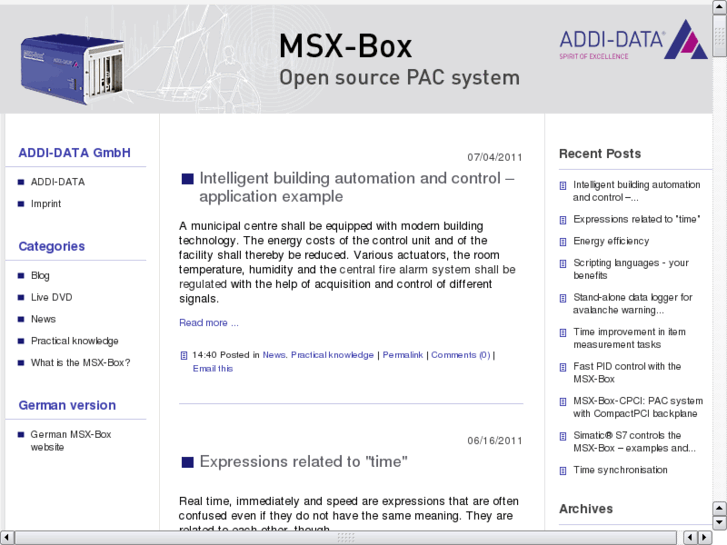Click the square bullet before Intelligent building automation title
This screenshot has width=727, height=545.
pos(187,179)
